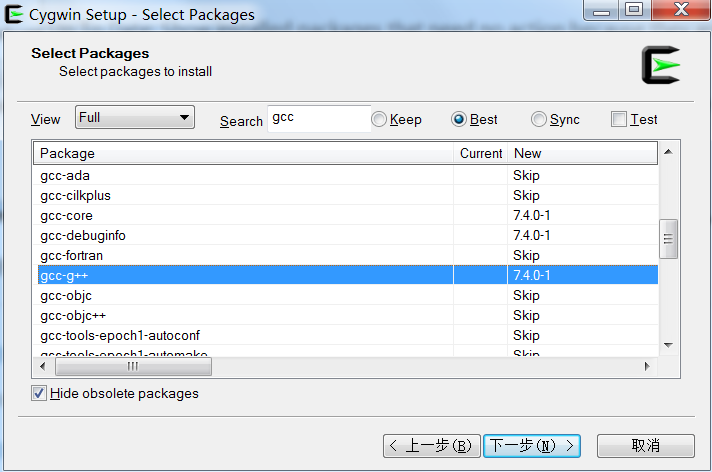Click the 取消 cancel button
This screenshot has height=472, width=712.
646,446
